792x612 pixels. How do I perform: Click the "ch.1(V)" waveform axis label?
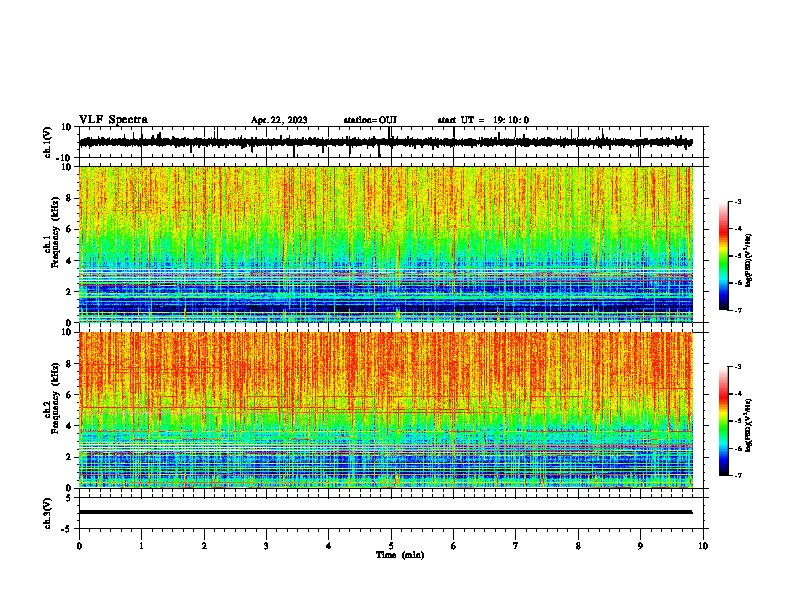47,142
